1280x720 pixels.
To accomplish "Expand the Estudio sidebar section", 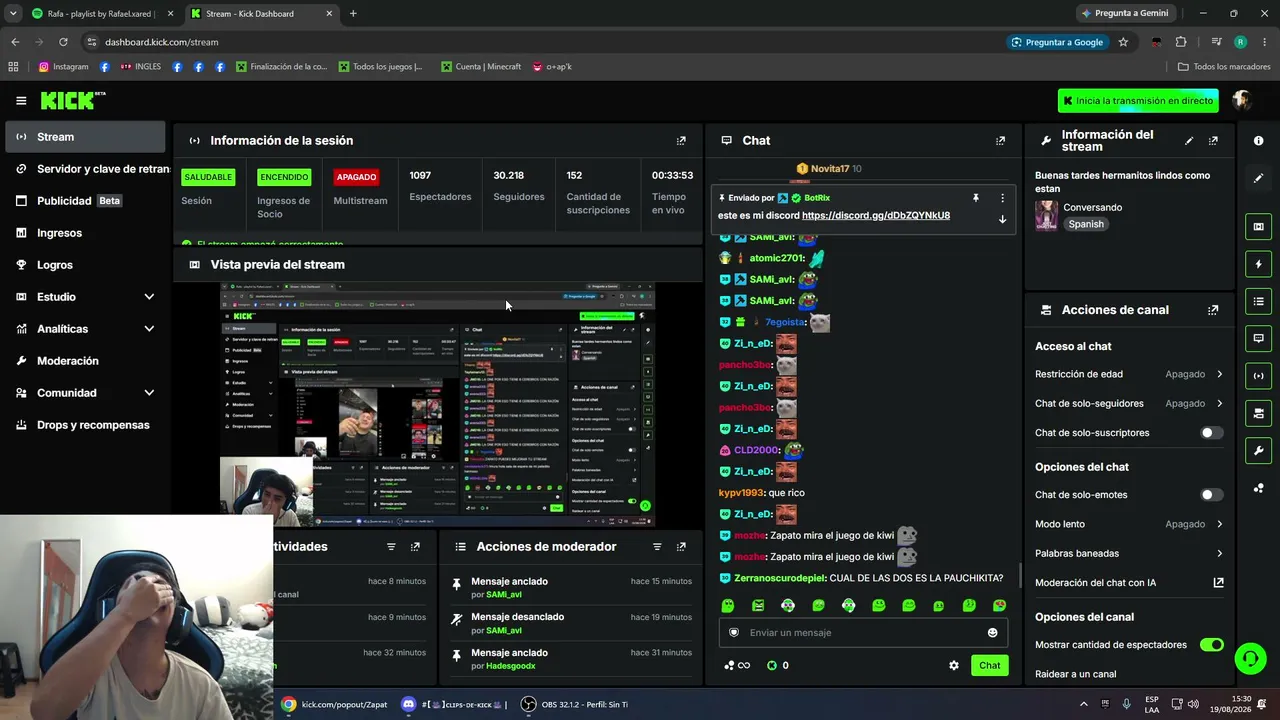I will tap(85, 297).
